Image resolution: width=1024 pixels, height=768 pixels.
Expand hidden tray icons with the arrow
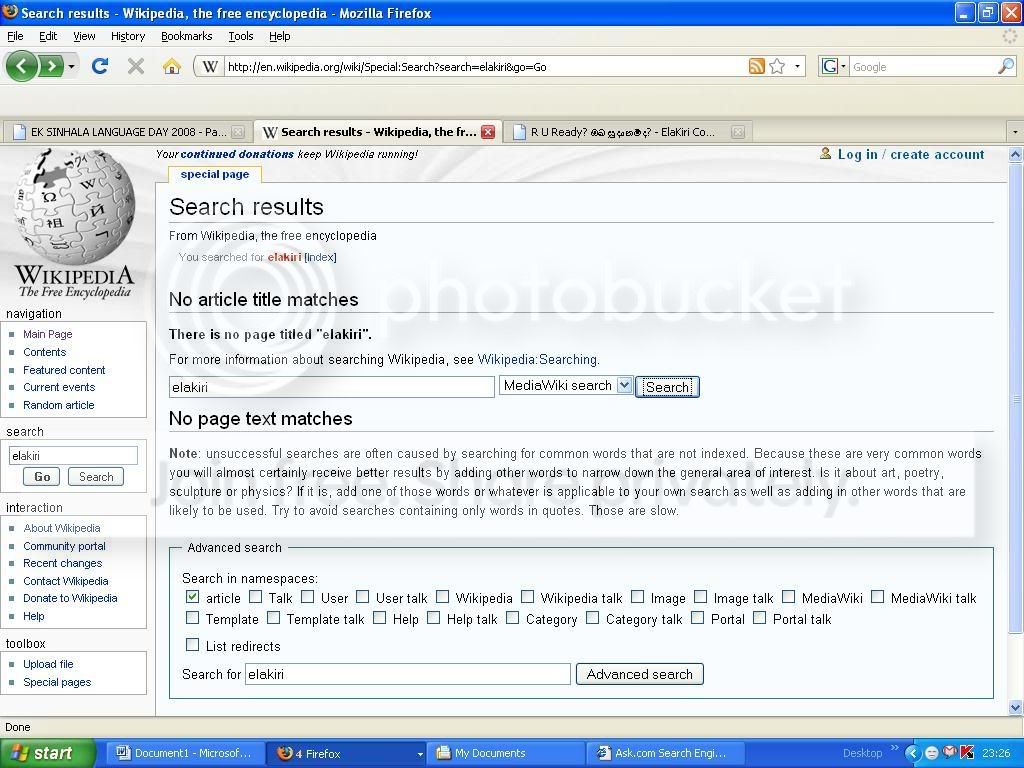(912, 753)
